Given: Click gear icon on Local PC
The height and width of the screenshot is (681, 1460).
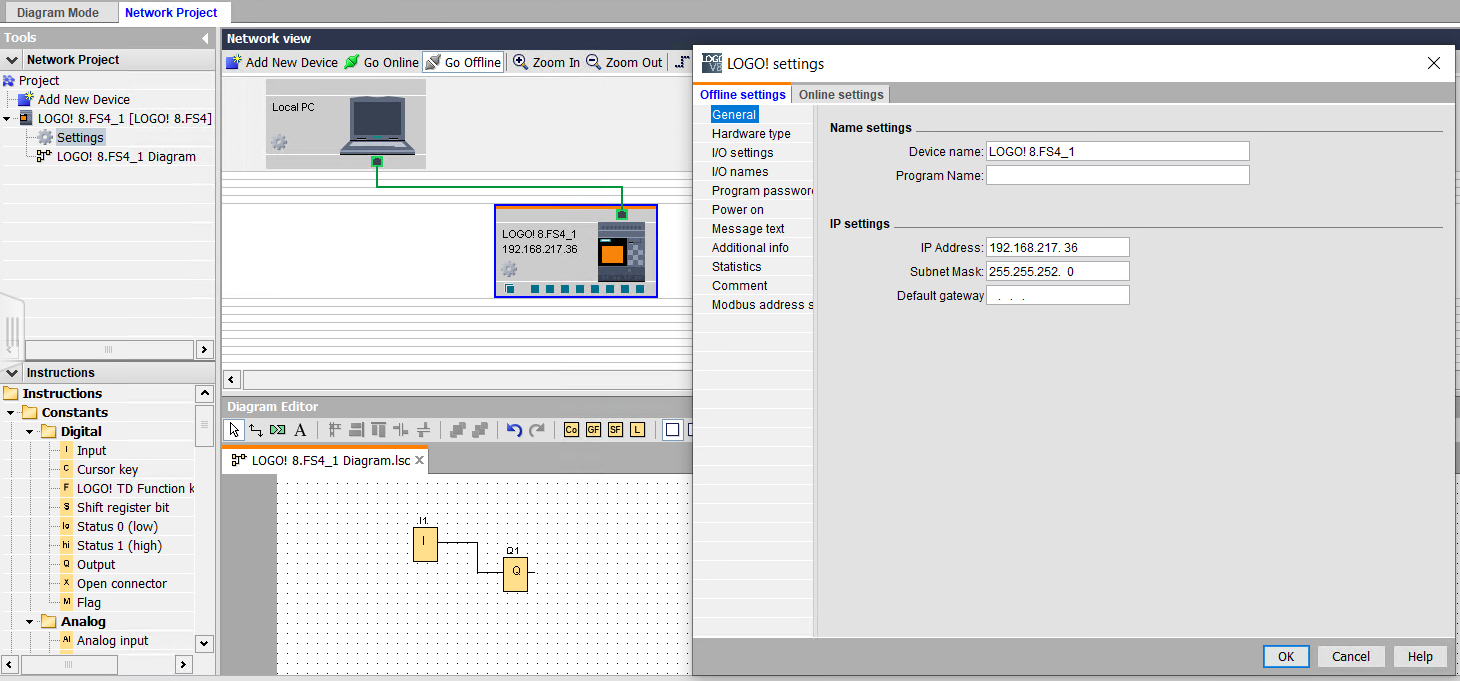Looking at the screenshot, I should (280, 143).
